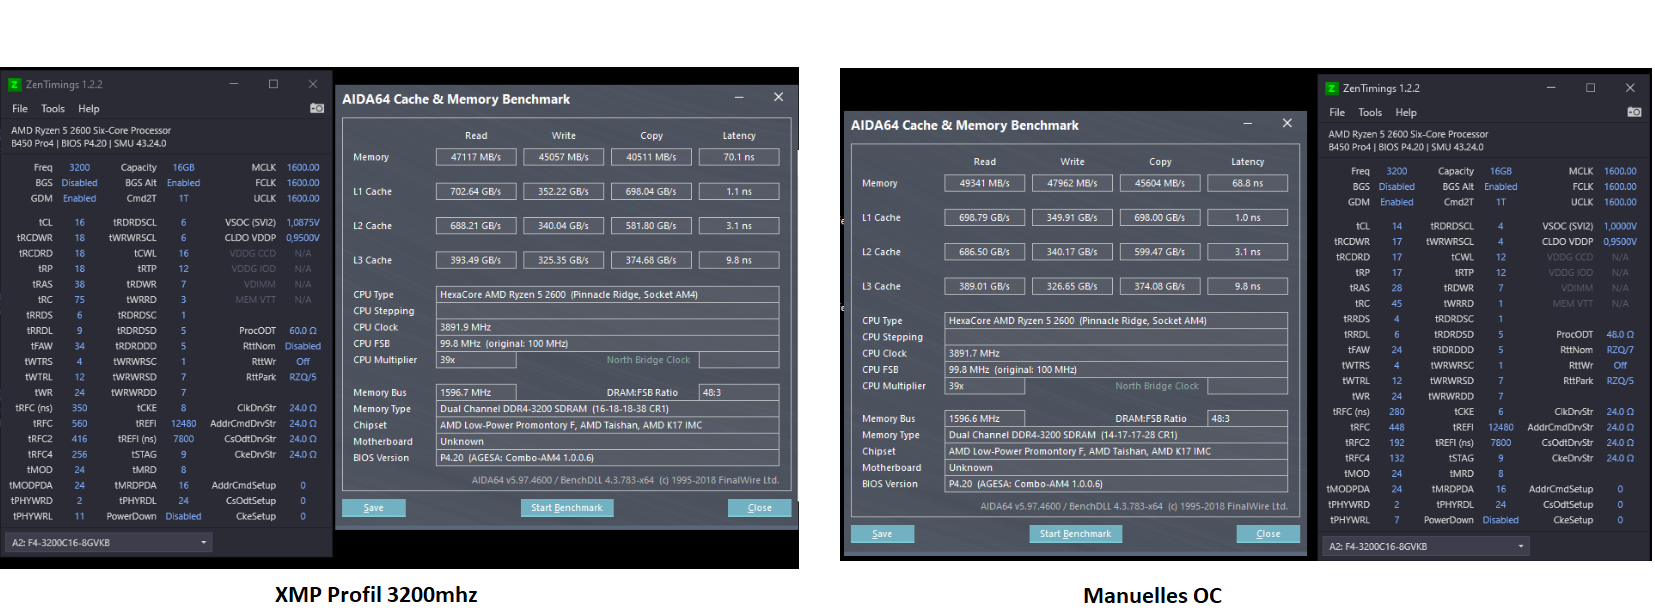The image size is (1655, 613).
Task: Click tRFC value 560 in XMP Profil
Action: coord(79,424)
